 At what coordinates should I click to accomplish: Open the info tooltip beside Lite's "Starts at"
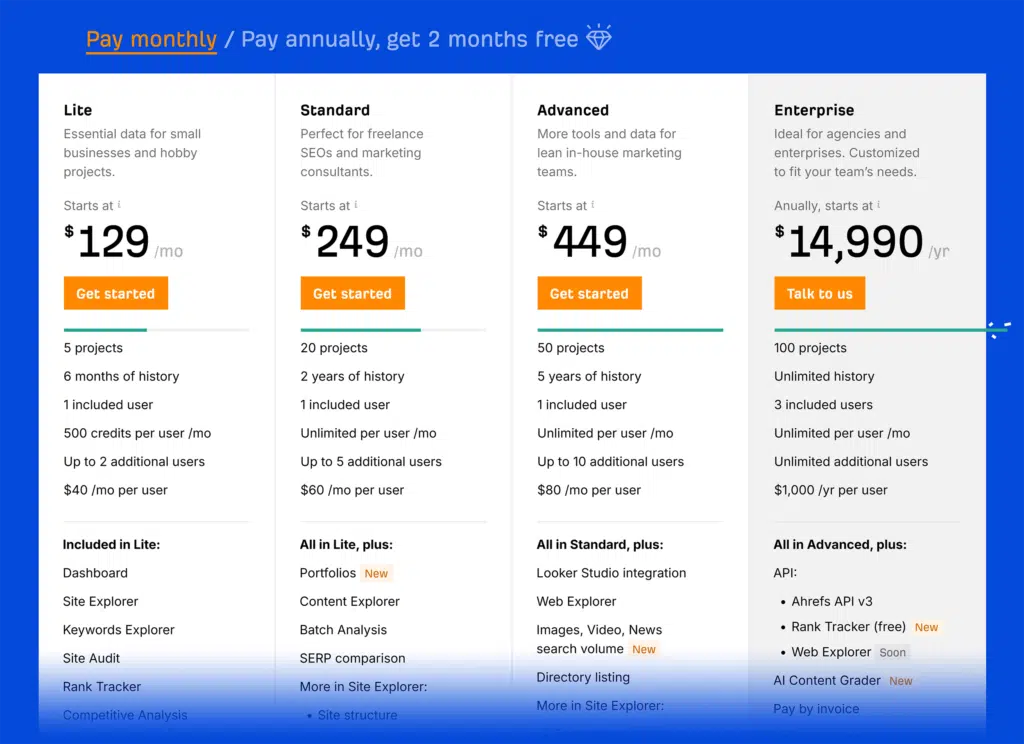click(x=121, y=204)
